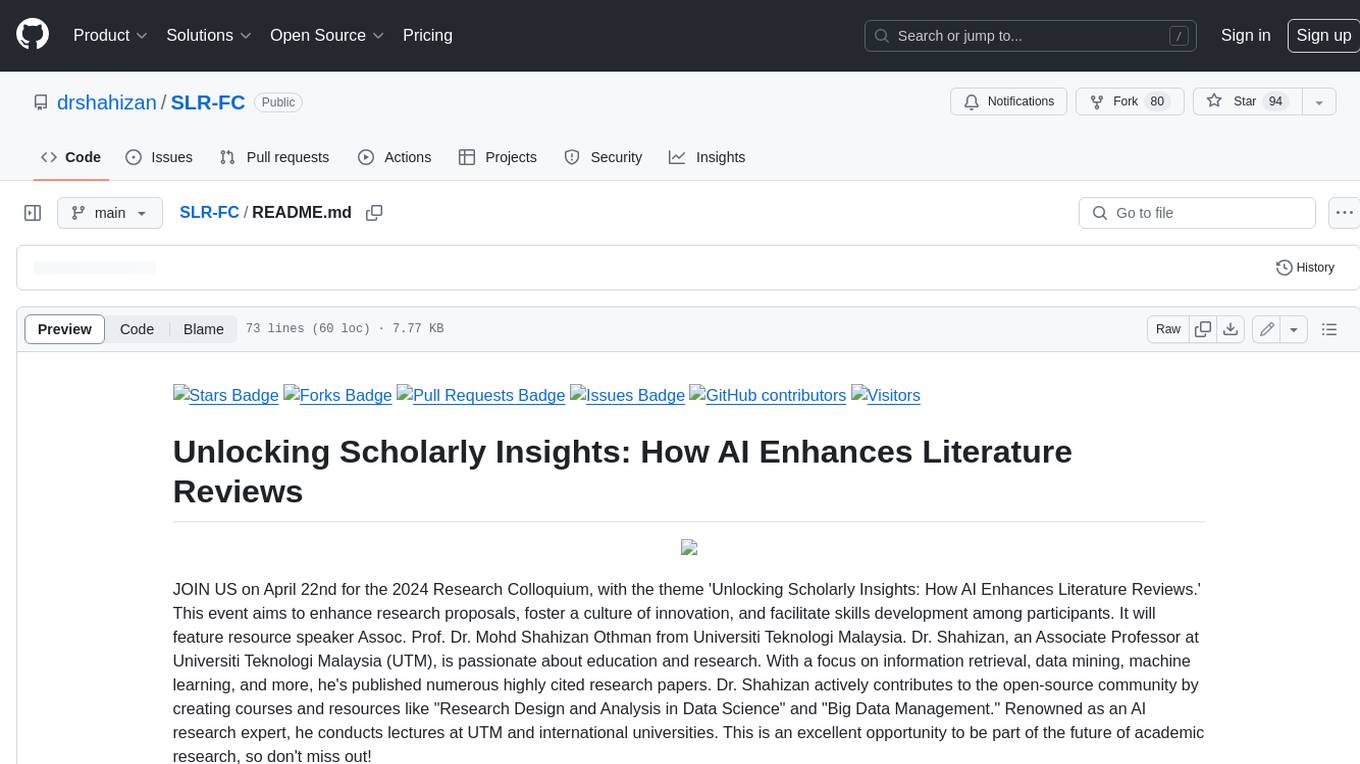This screenshot has width=1360, height=764.
Task: Open the Sign up page
Action: click(1323, 35)
